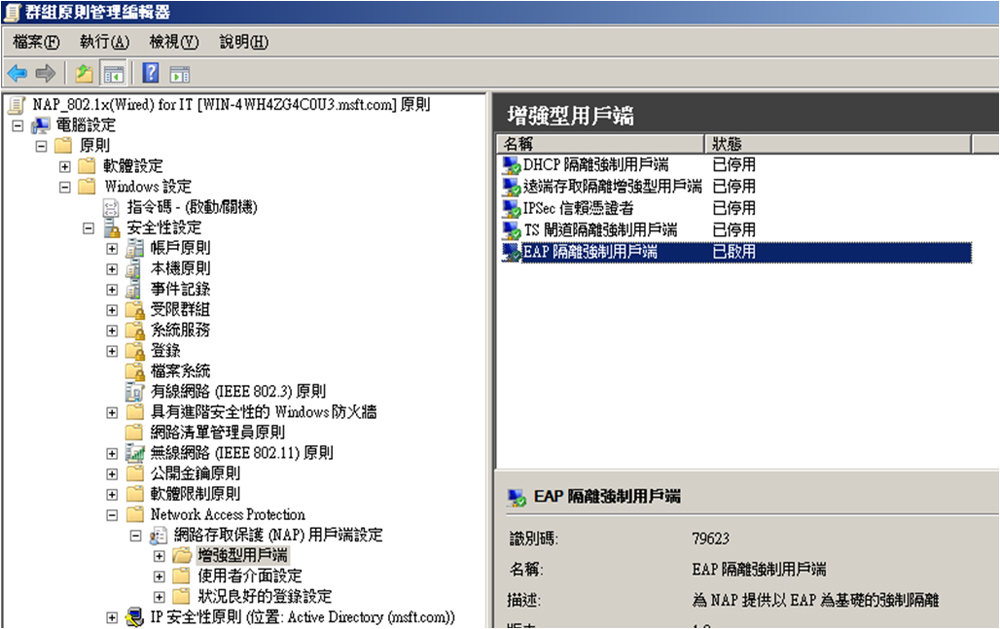Click the 檔案系統 folder icon

(135, 371)
